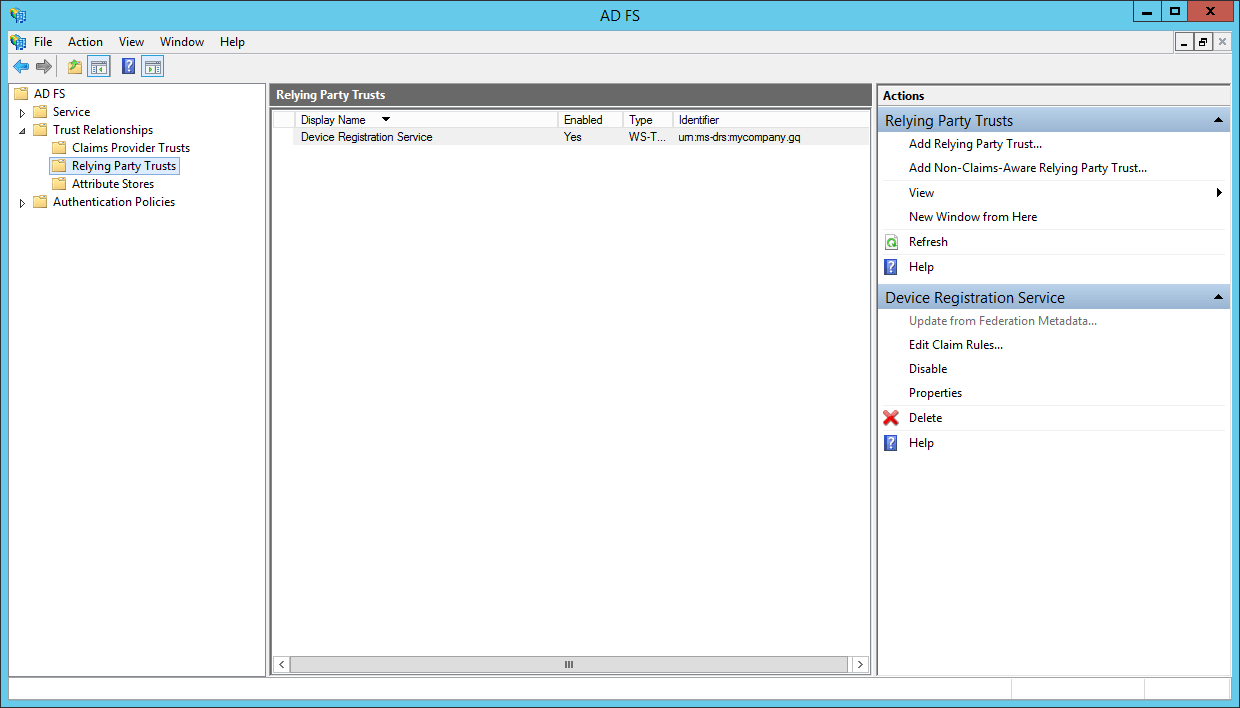Click the Forward navigation arrow icon
Image resolution: width=1240 pixels, height=708 pixels.
[x=45, y=66]
